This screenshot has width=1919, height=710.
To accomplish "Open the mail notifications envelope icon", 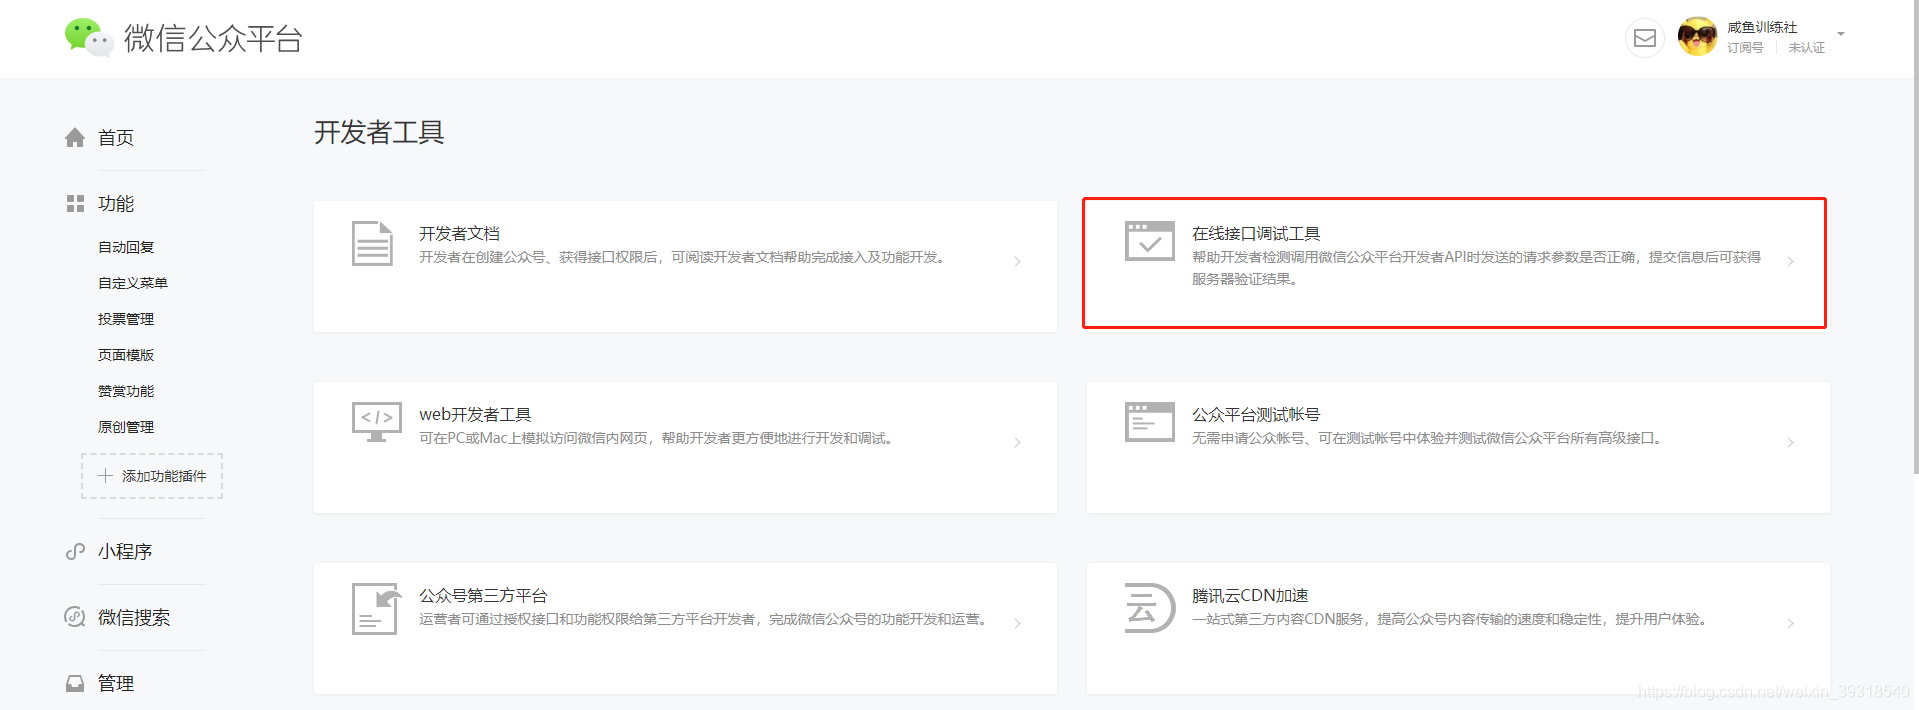I will click(x=1645, y=38).
